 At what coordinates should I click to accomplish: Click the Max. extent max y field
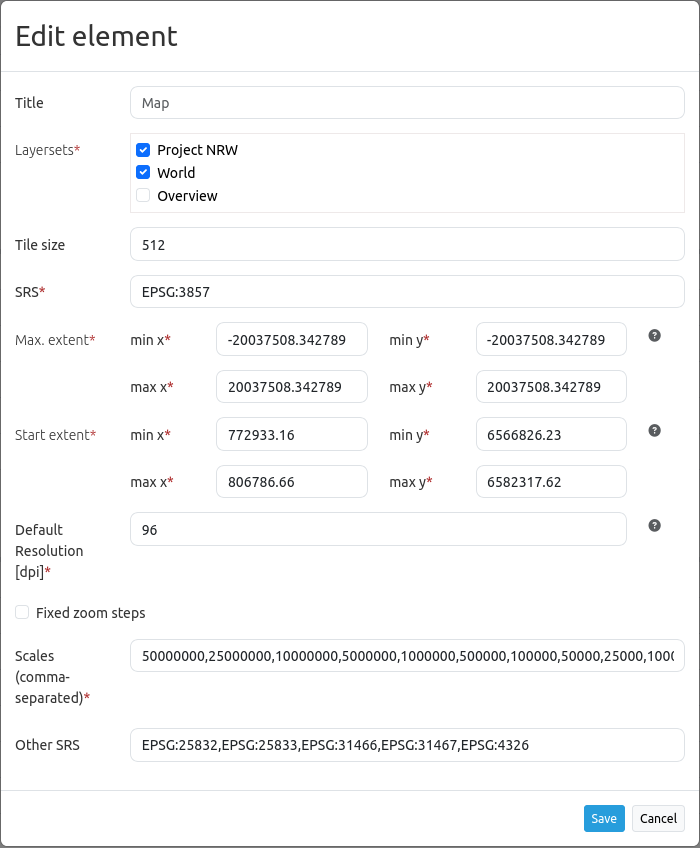[551, 387]
